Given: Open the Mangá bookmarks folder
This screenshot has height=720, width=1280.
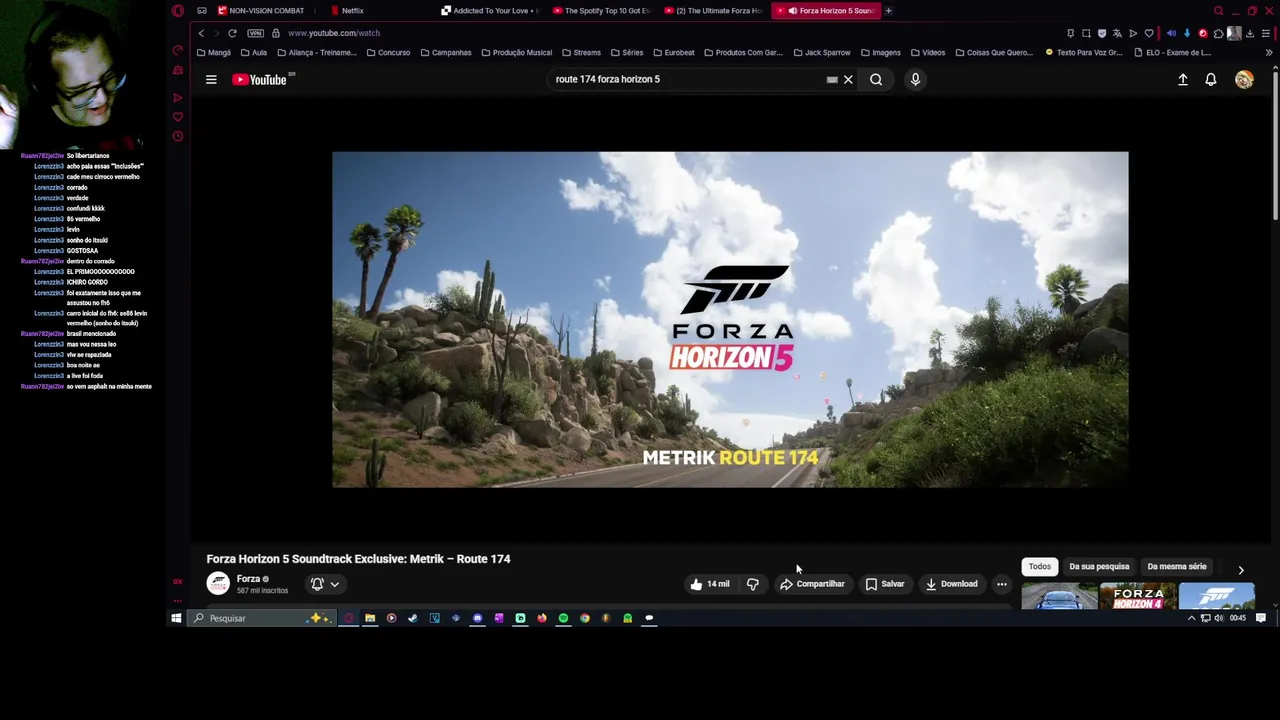Looking at the screenshot, I should point(214,52).
